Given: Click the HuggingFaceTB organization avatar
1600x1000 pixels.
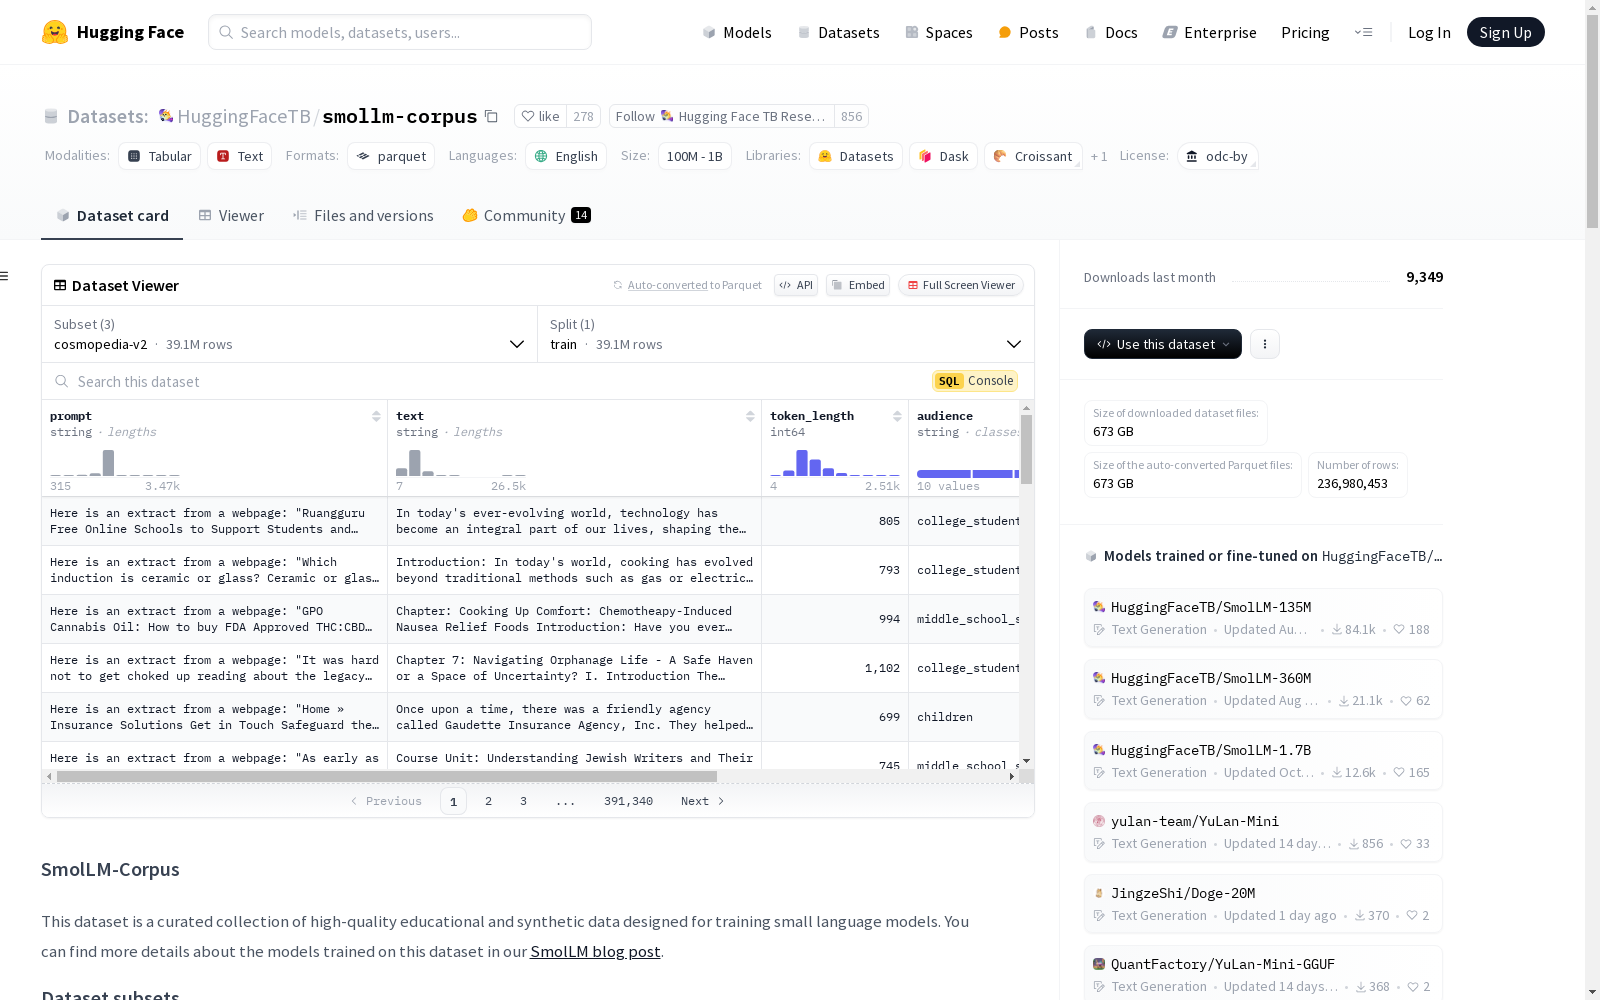Looking at the screenshot, I should [x=166, y=116].
